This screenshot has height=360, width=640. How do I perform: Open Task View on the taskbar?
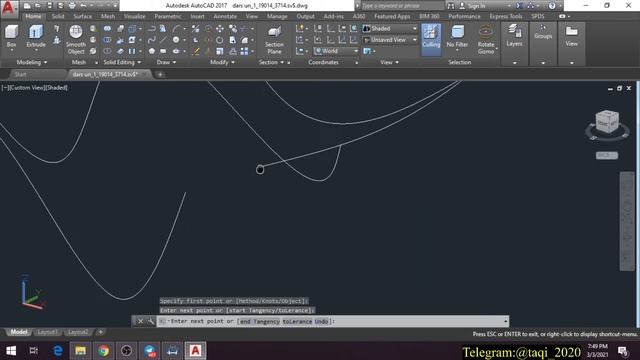pyautogui.click(x=34, y=351)
